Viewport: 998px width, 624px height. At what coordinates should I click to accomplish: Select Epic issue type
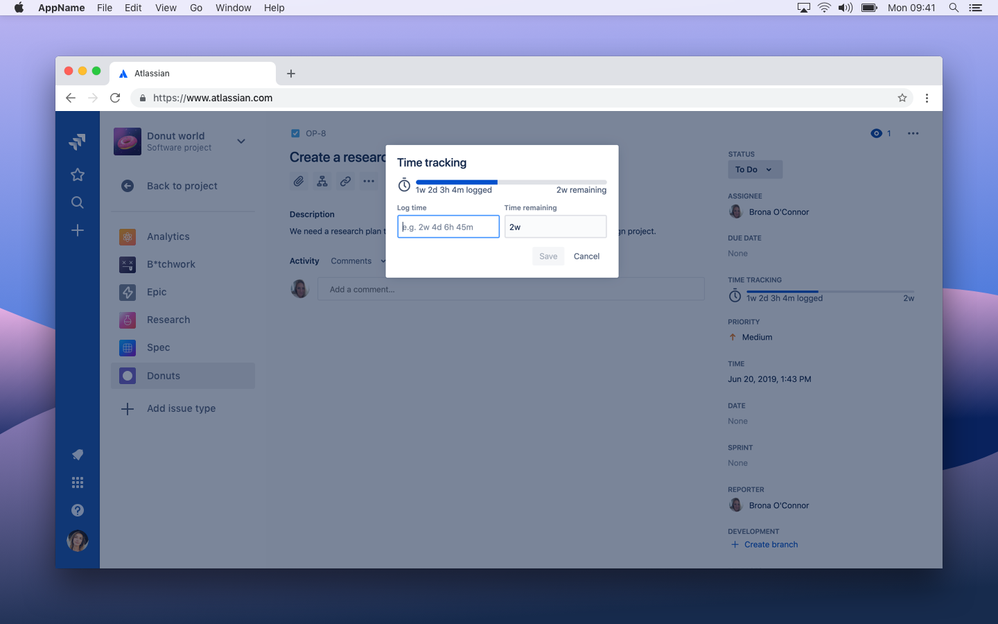[183, 292]
